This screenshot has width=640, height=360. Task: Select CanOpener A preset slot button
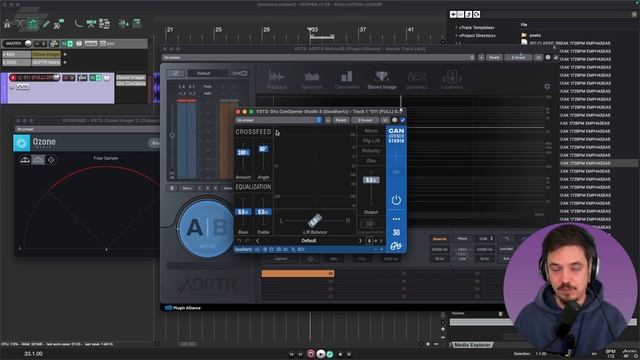point(369,241)
